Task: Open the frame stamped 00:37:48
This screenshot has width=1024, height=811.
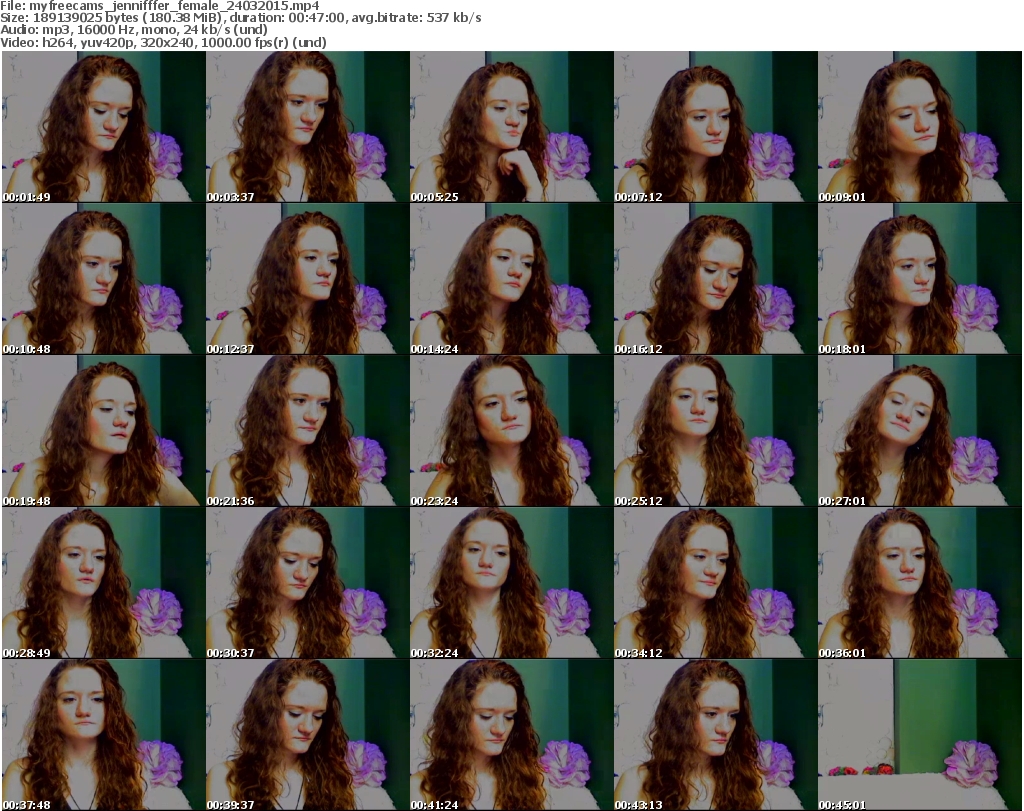Action: (x=104, y=735)
